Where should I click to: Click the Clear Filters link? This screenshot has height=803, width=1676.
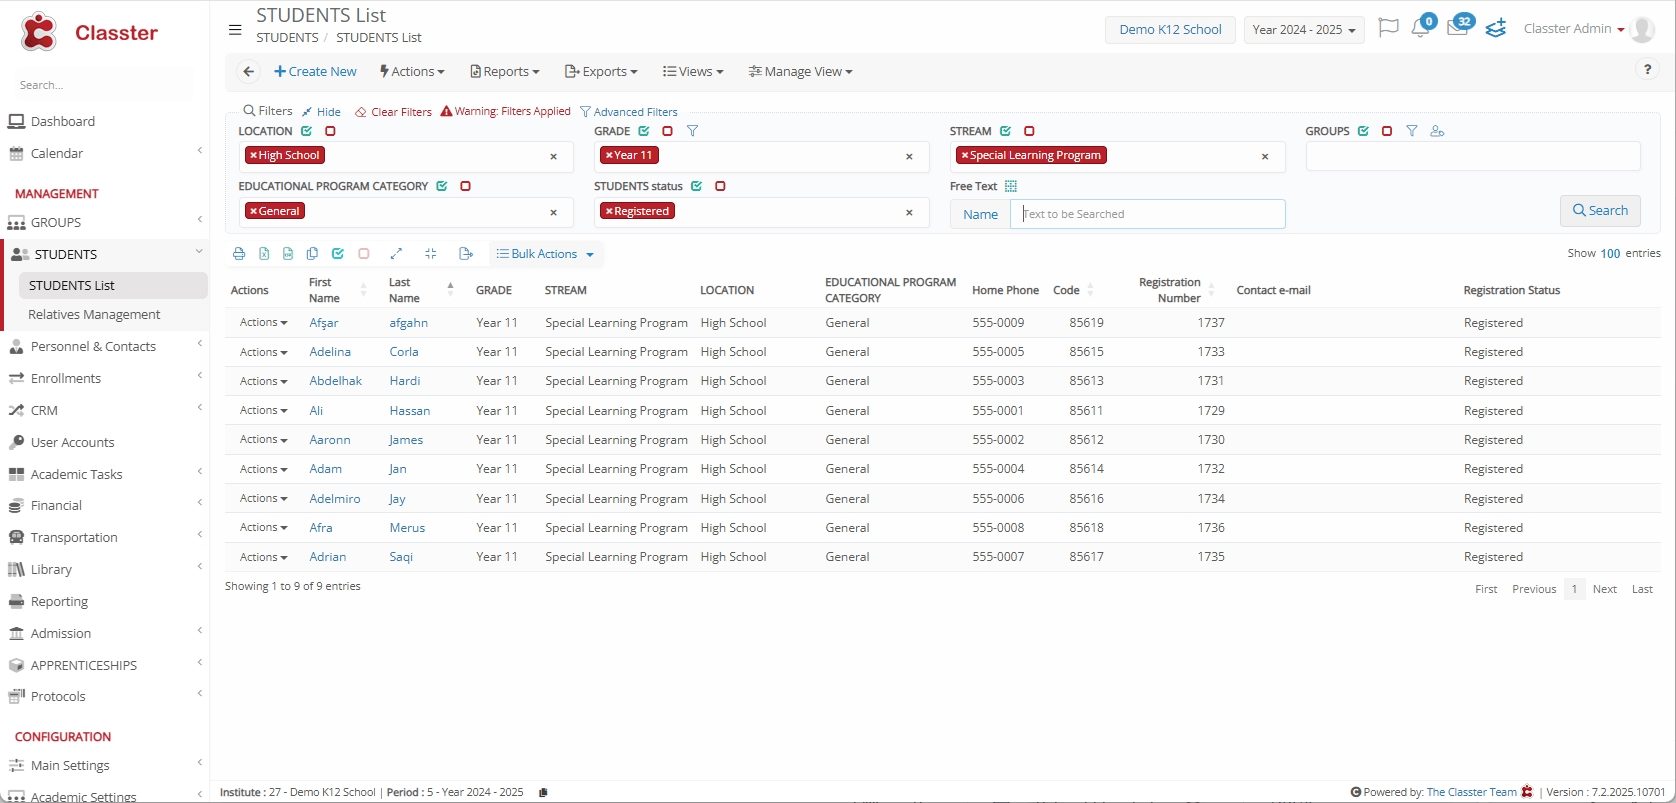(394, 112)
